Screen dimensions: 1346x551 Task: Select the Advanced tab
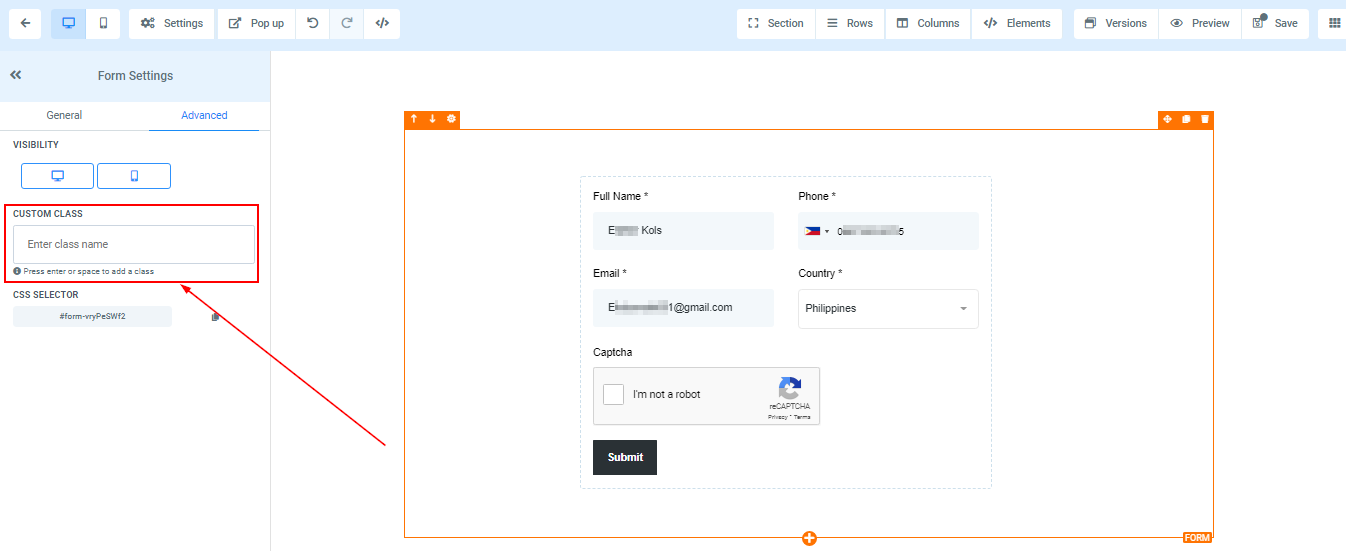[204, 115]
